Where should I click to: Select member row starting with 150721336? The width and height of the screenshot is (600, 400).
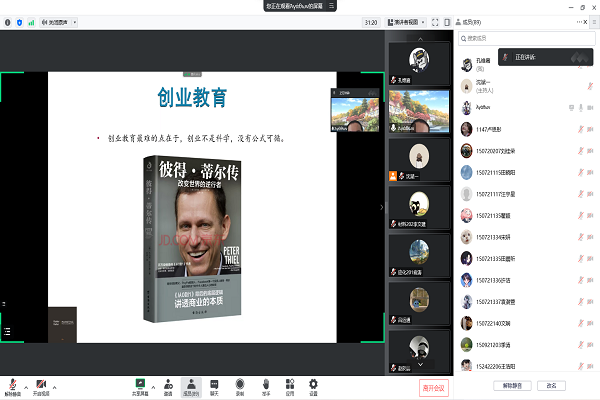(527, 280)
